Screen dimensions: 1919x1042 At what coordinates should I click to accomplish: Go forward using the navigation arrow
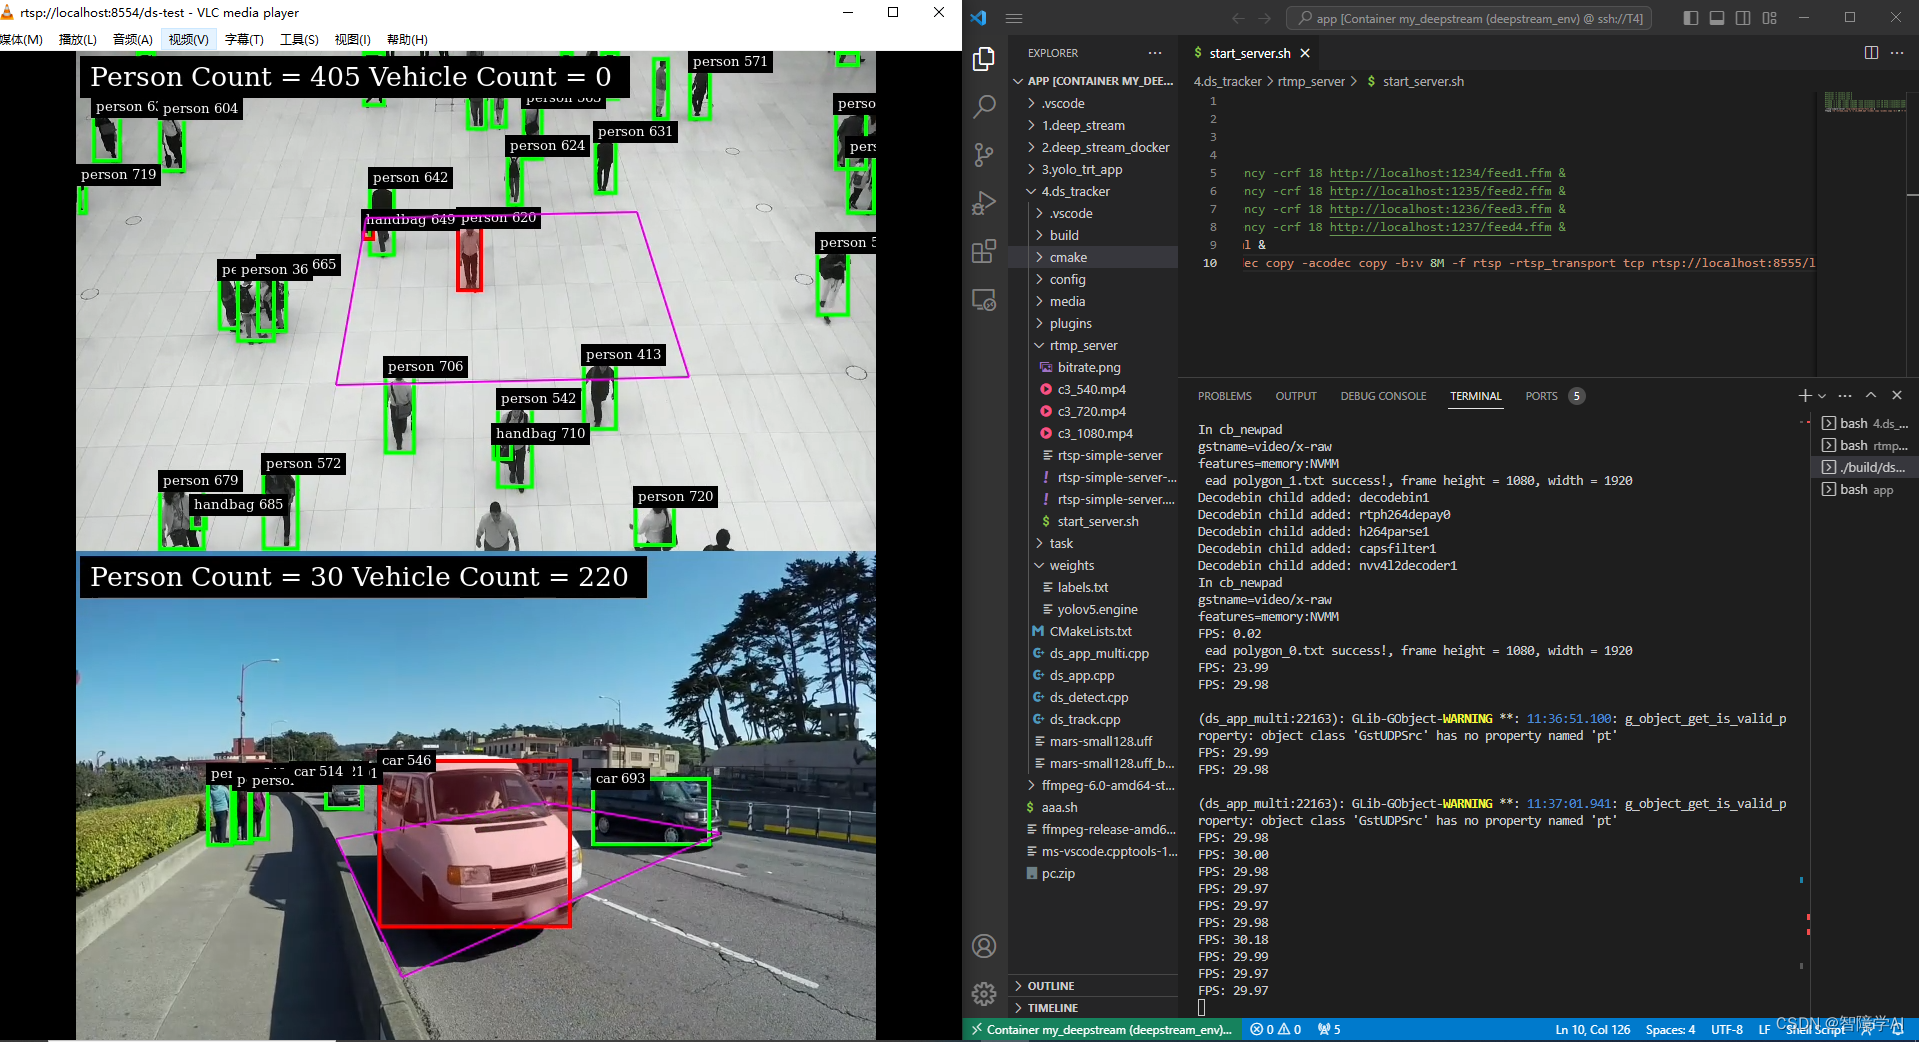point(1264,18)
